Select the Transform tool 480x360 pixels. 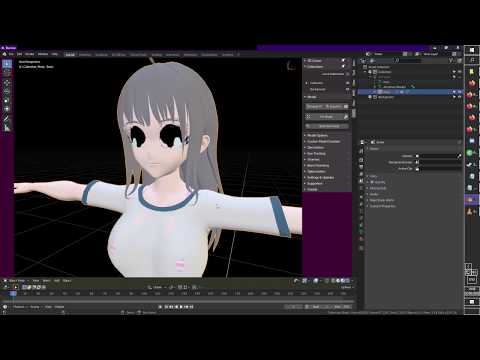click(x=7, y=109)
